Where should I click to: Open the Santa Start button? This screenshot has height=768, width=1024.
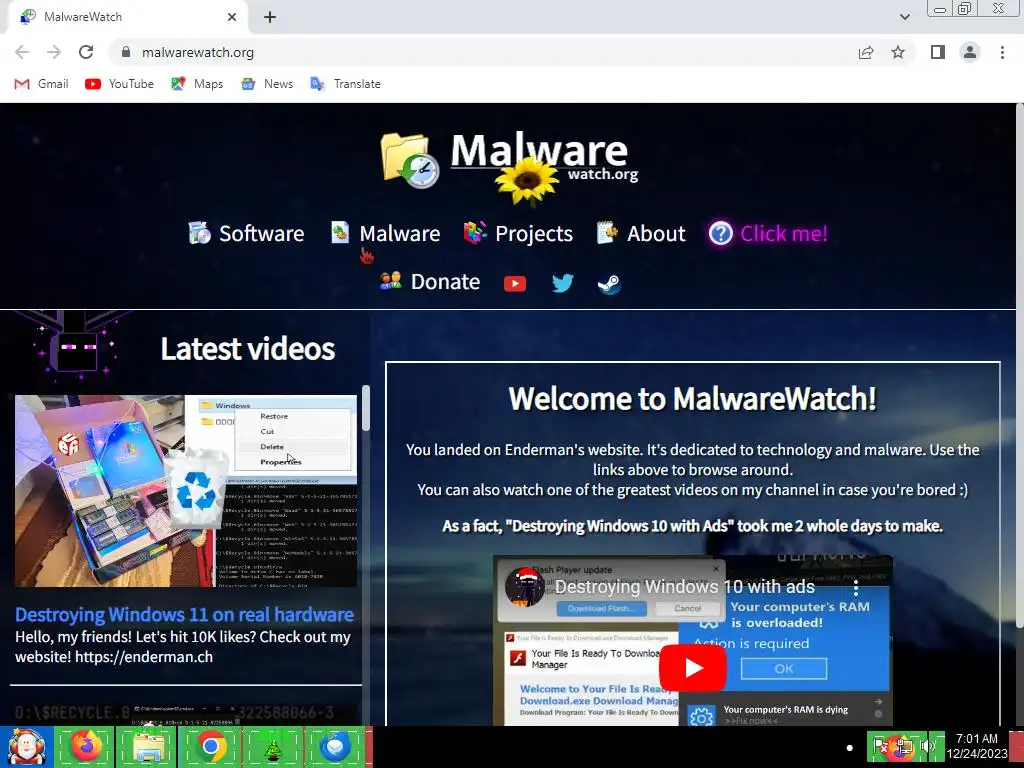(26, 746)
